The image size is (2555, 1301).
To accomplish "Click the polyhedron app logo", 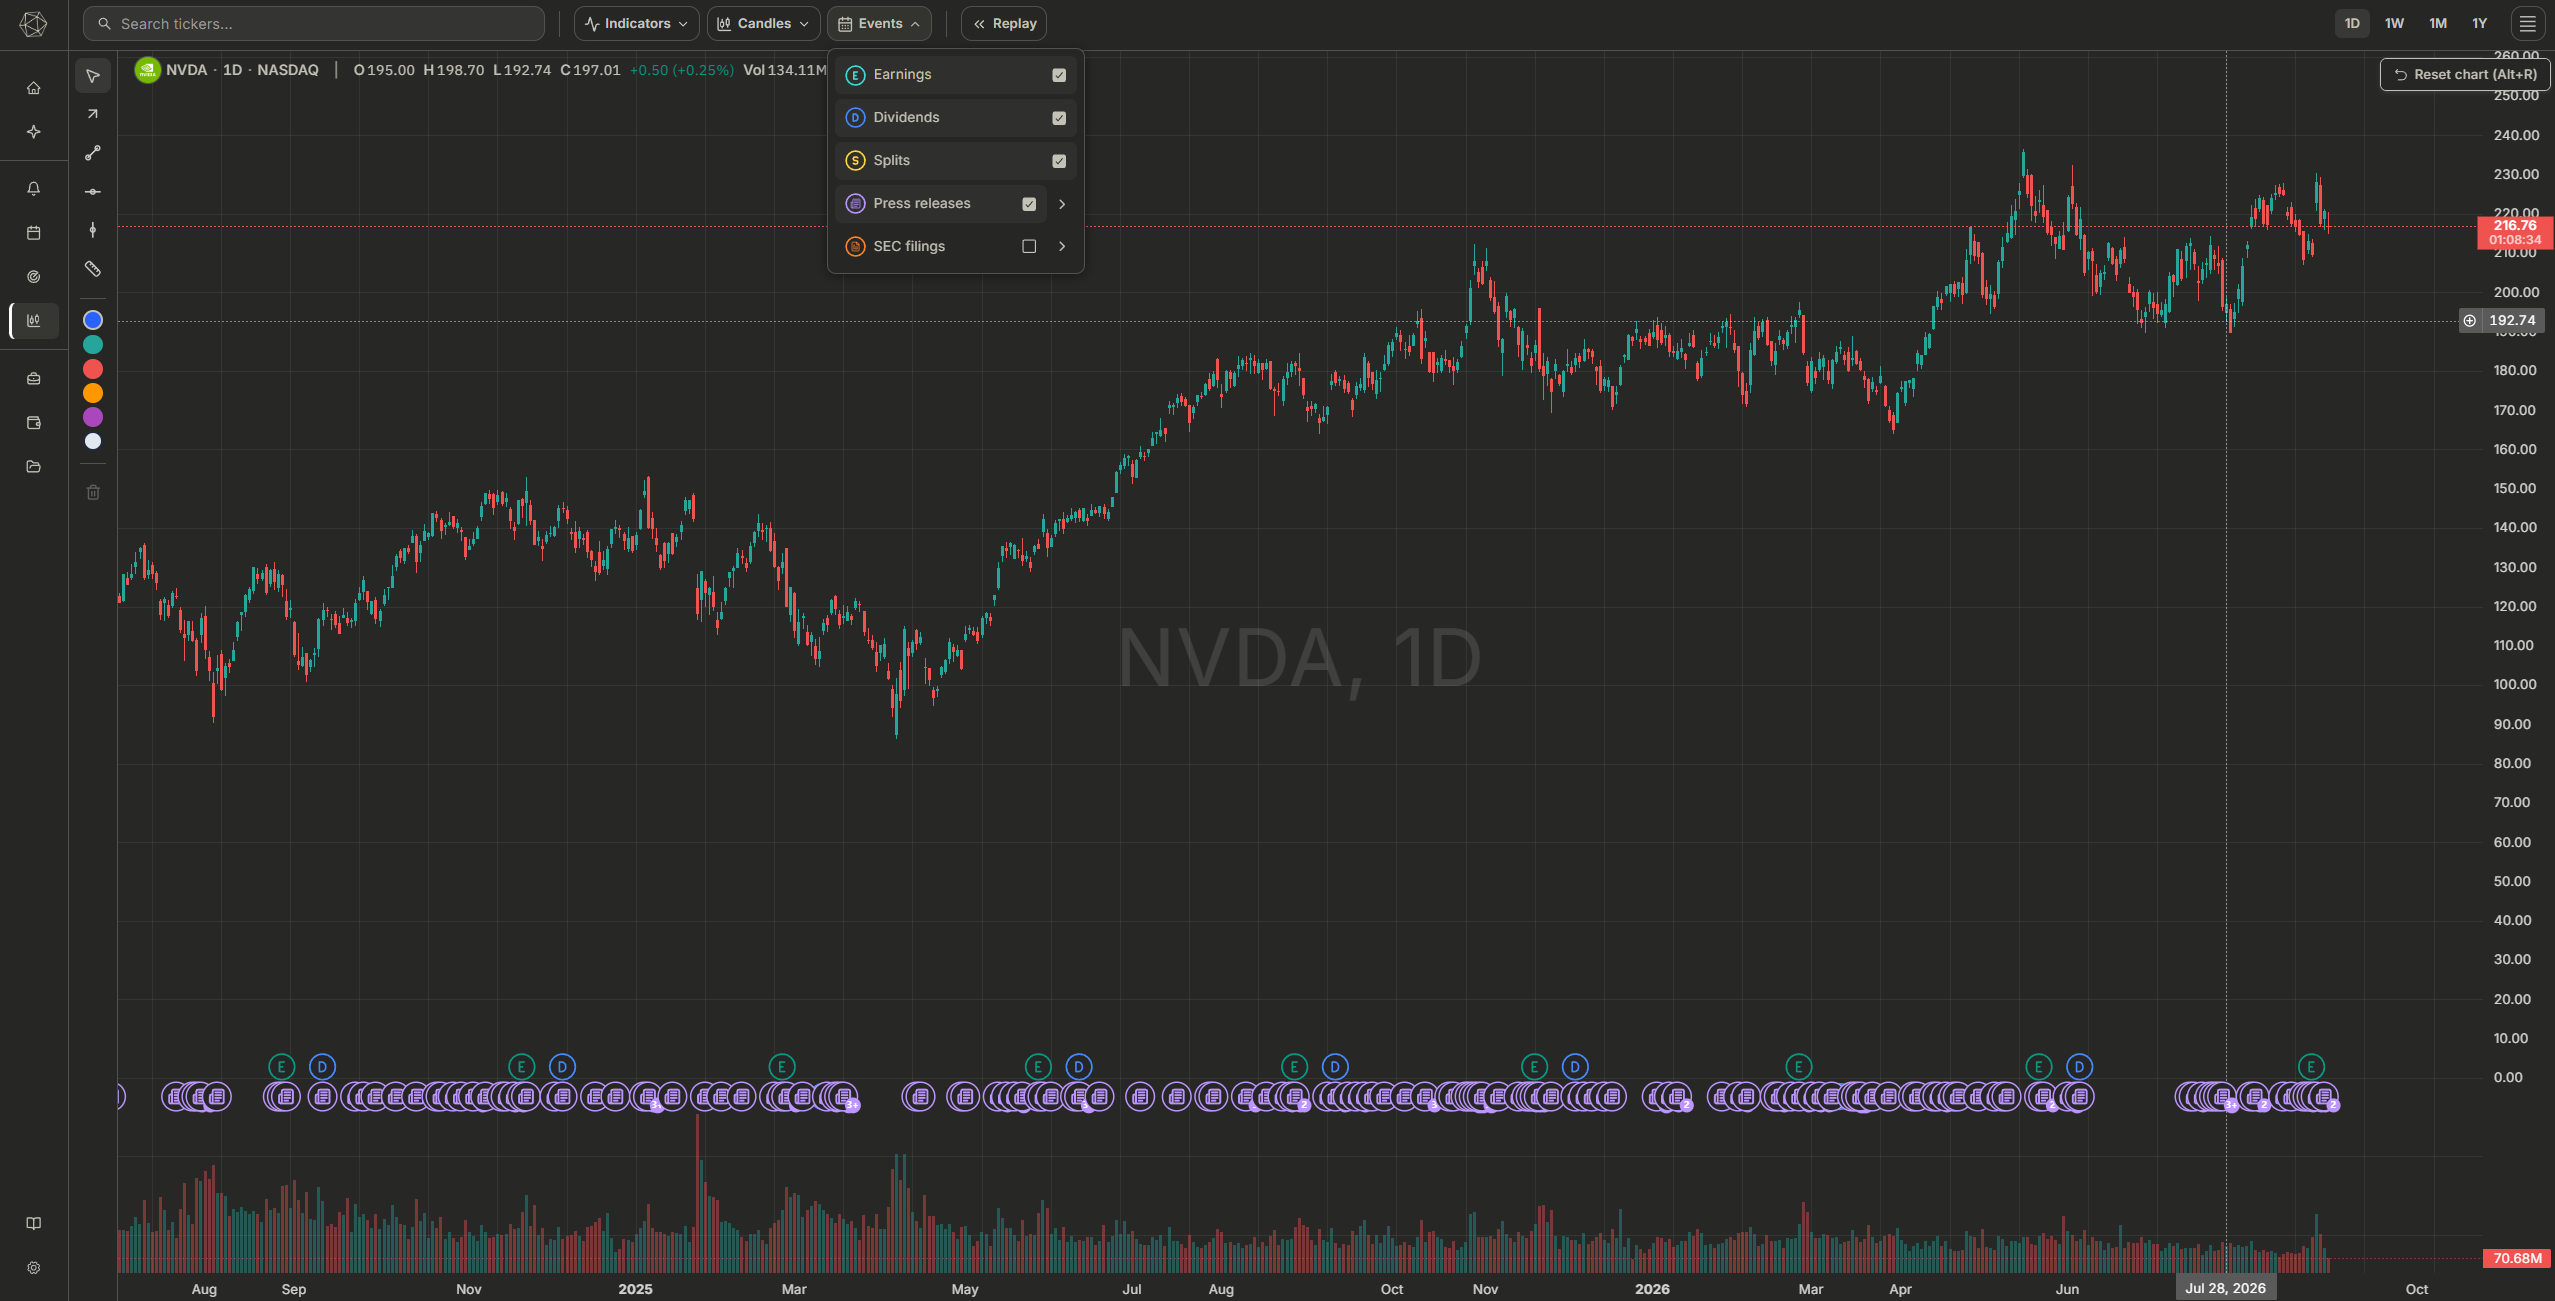I will 33,24.
